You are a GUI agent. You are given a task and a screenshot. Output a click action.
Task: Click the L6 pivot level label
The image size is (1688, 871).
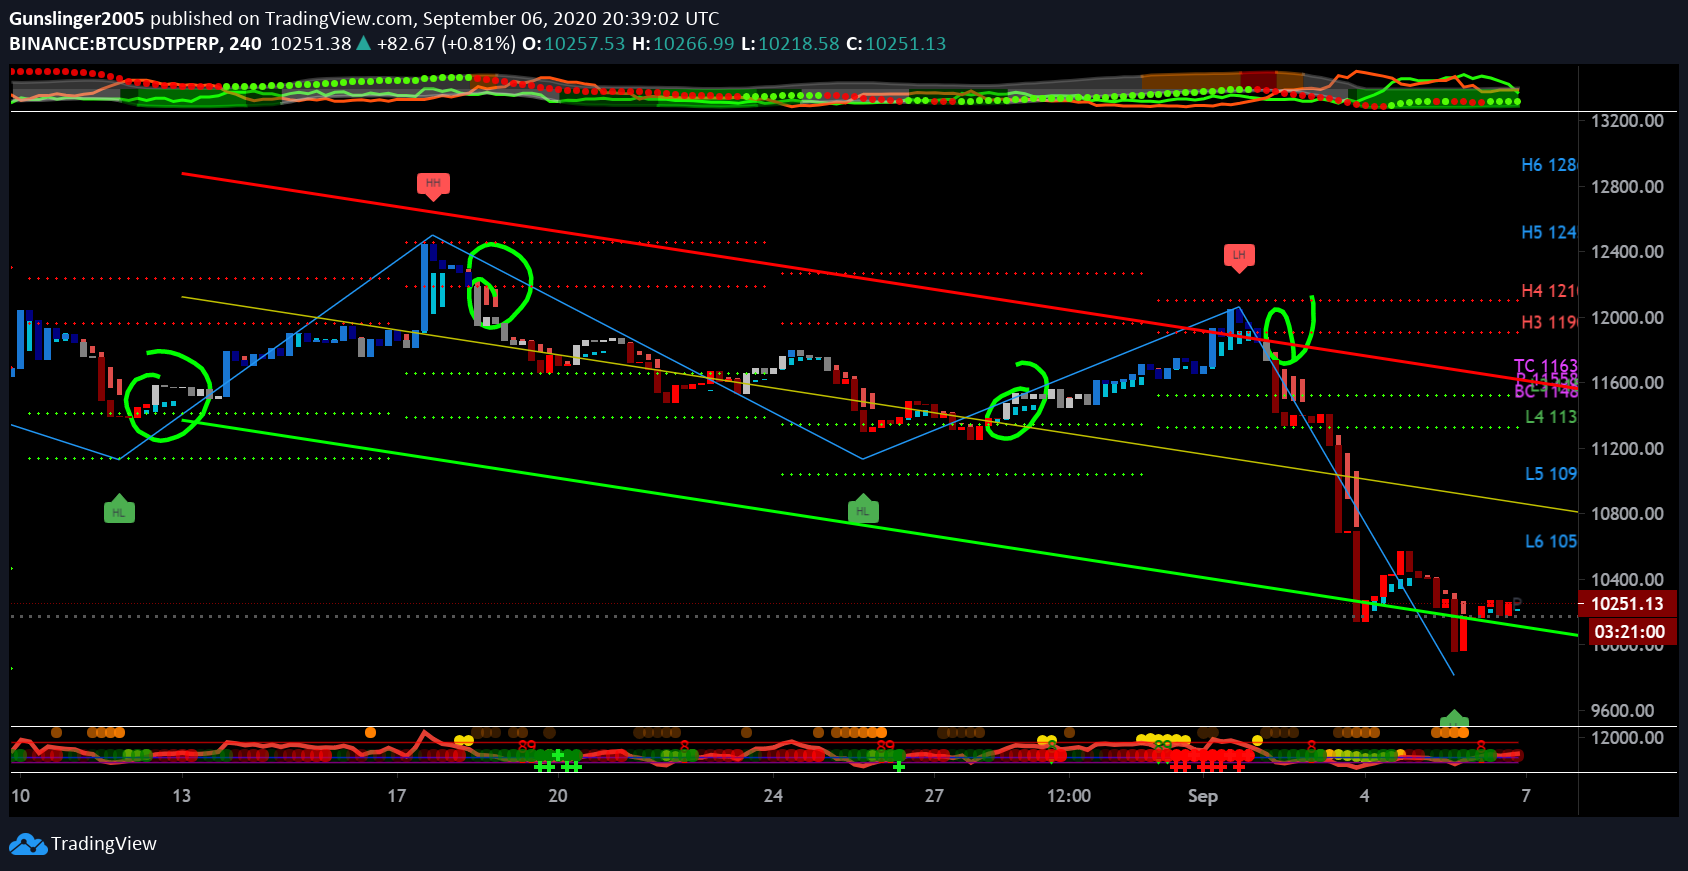[x=1551, y=541]
